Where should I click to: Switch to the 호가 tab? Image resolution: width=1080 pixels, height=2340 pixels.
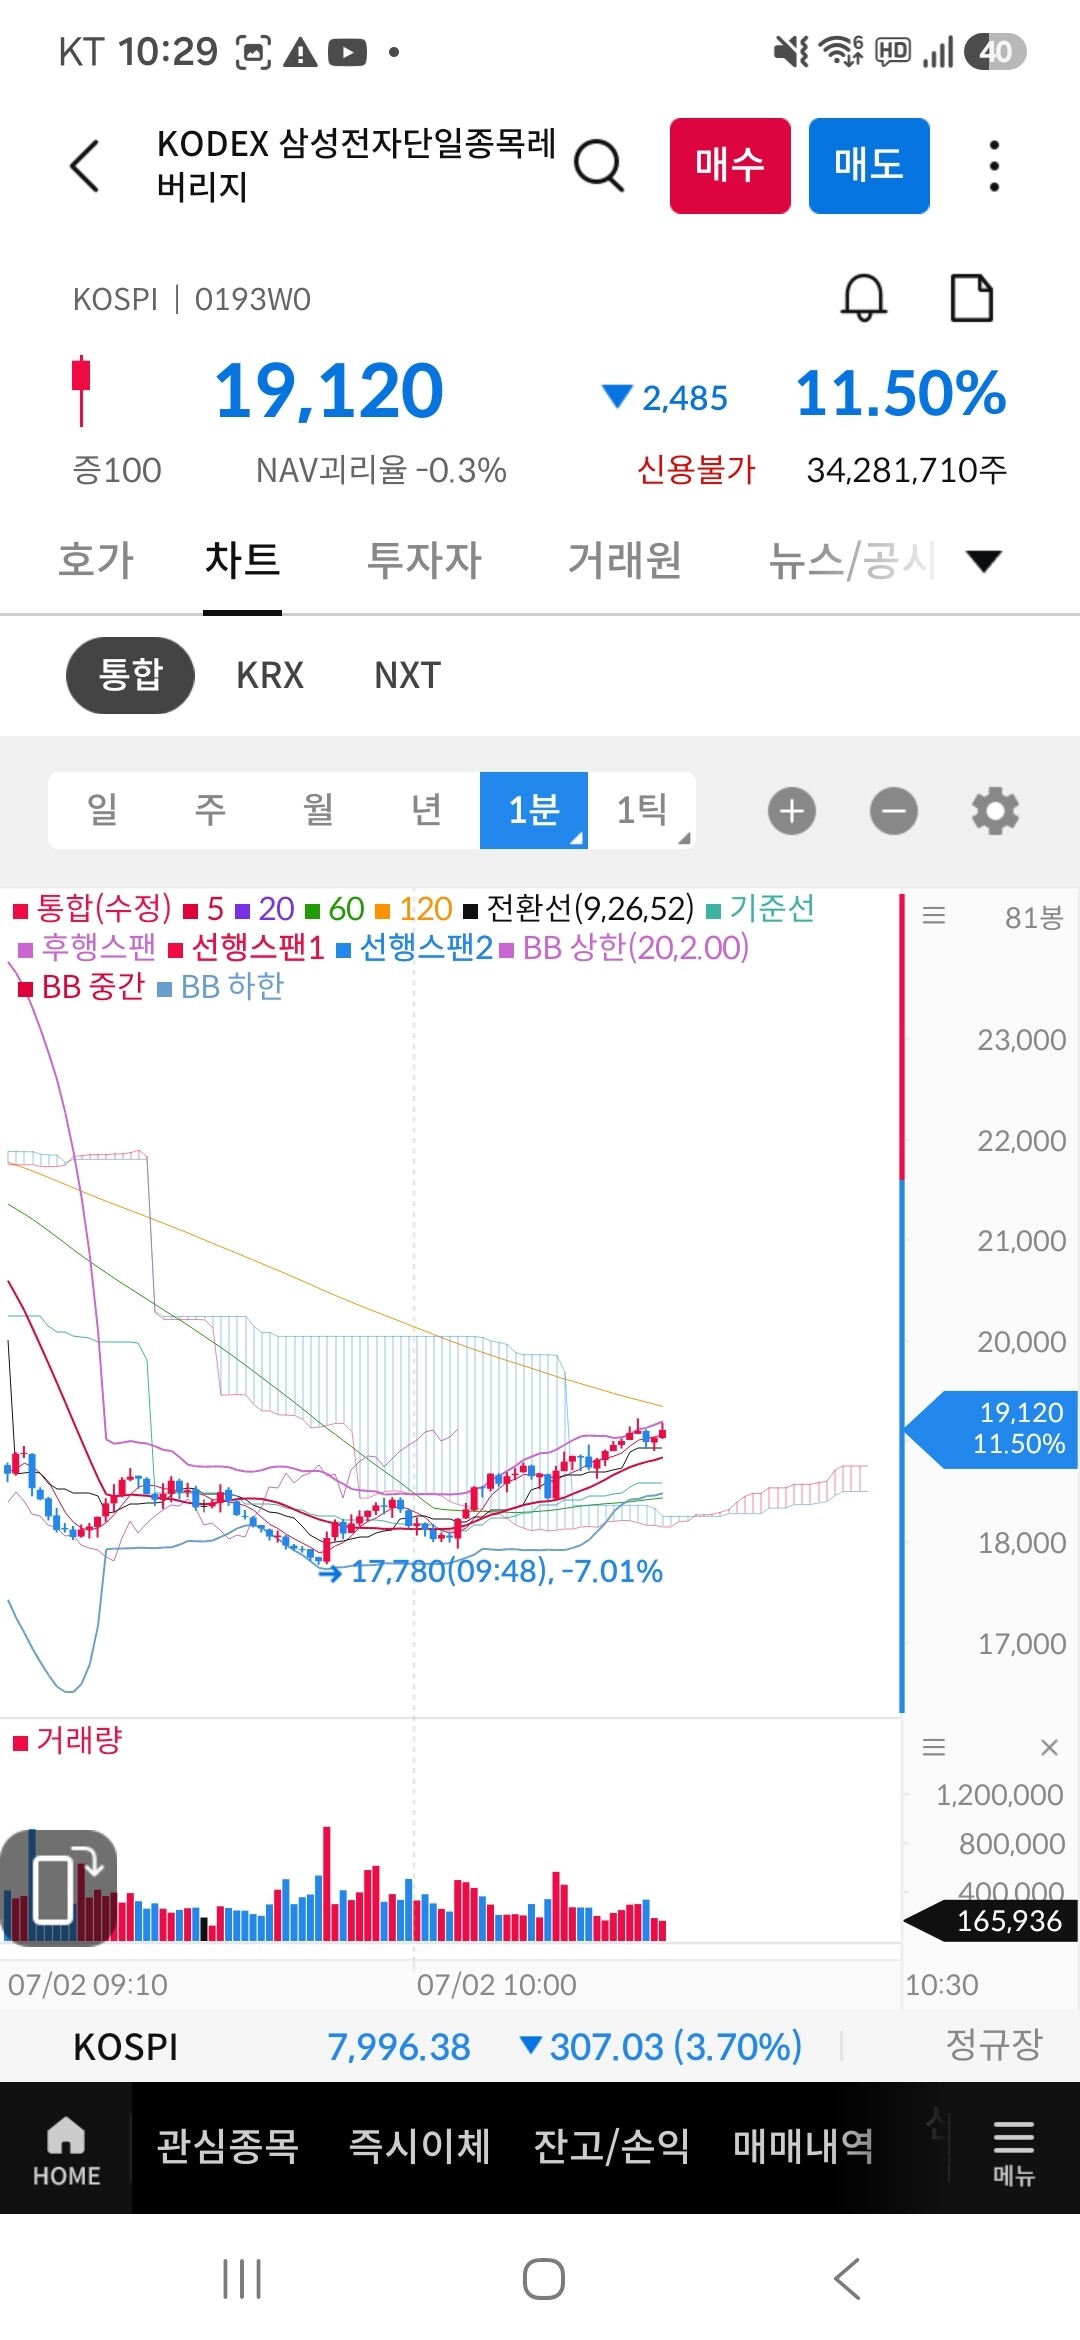click(96, 560)
